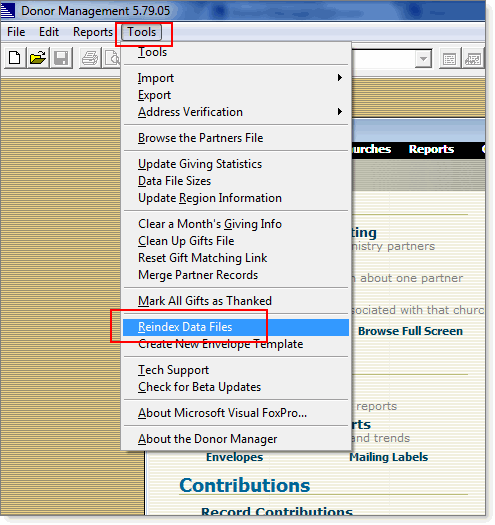Click the Mailing Labels link
The height and width of the screenshot is (525, 495).
point(388,457)
